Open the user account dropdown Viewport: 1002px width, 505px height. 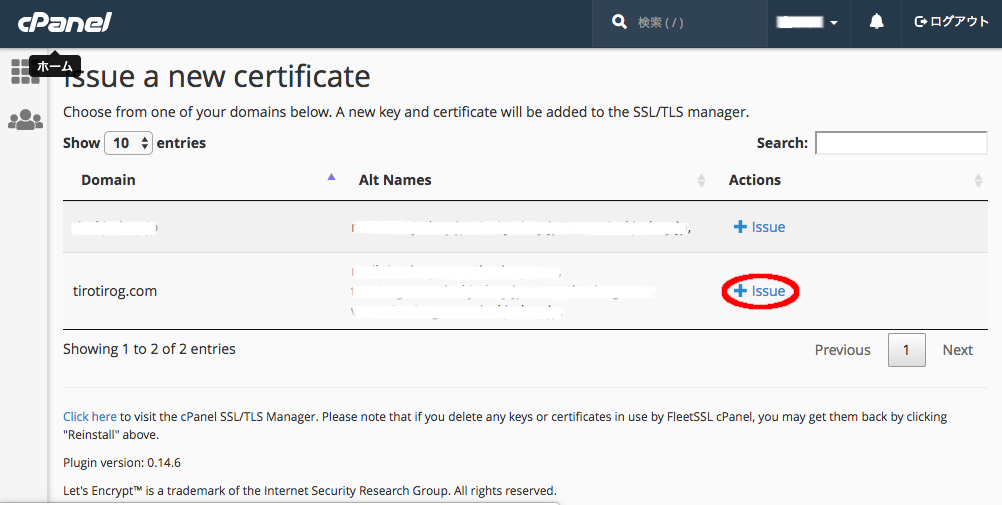809,22
